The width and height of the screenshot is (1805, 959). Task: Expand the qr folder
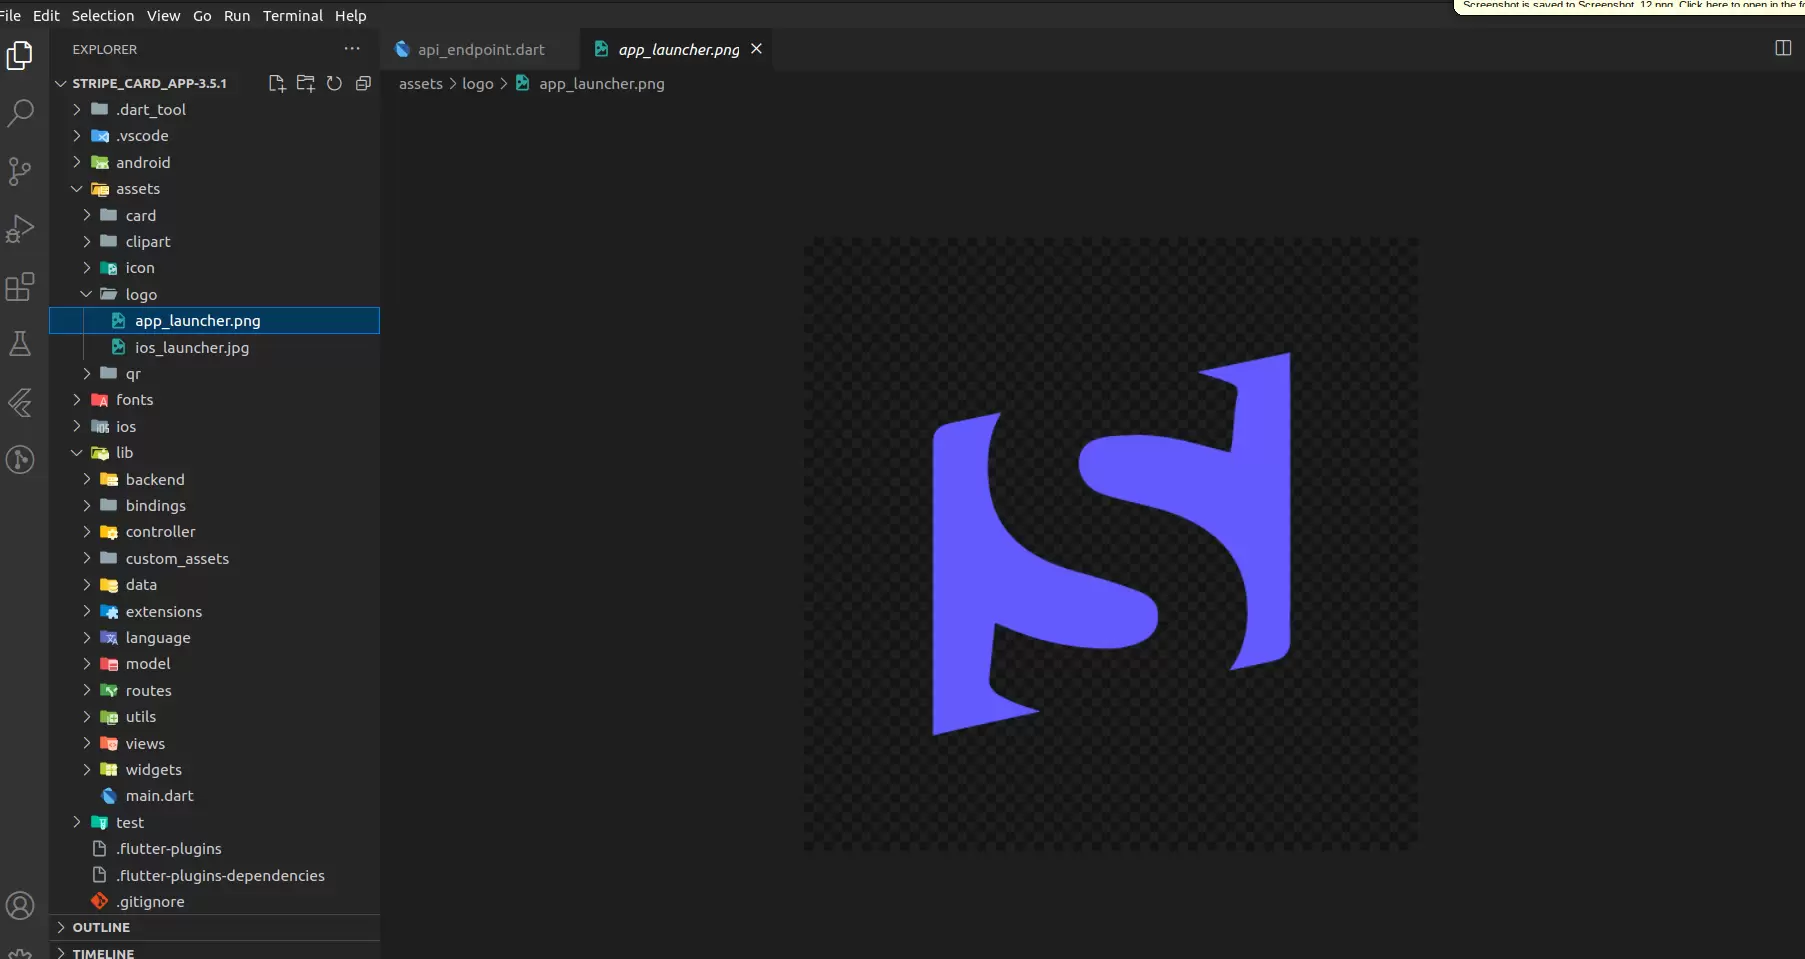click(x=214, y=373)
